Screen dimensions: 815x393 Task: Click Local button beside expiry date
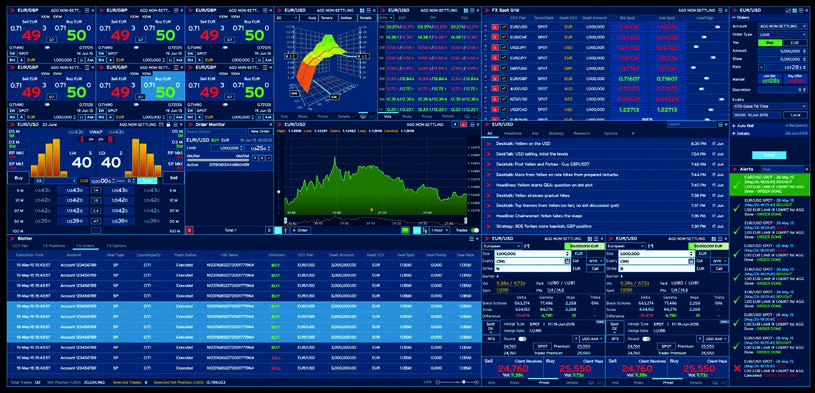[795, 114]
